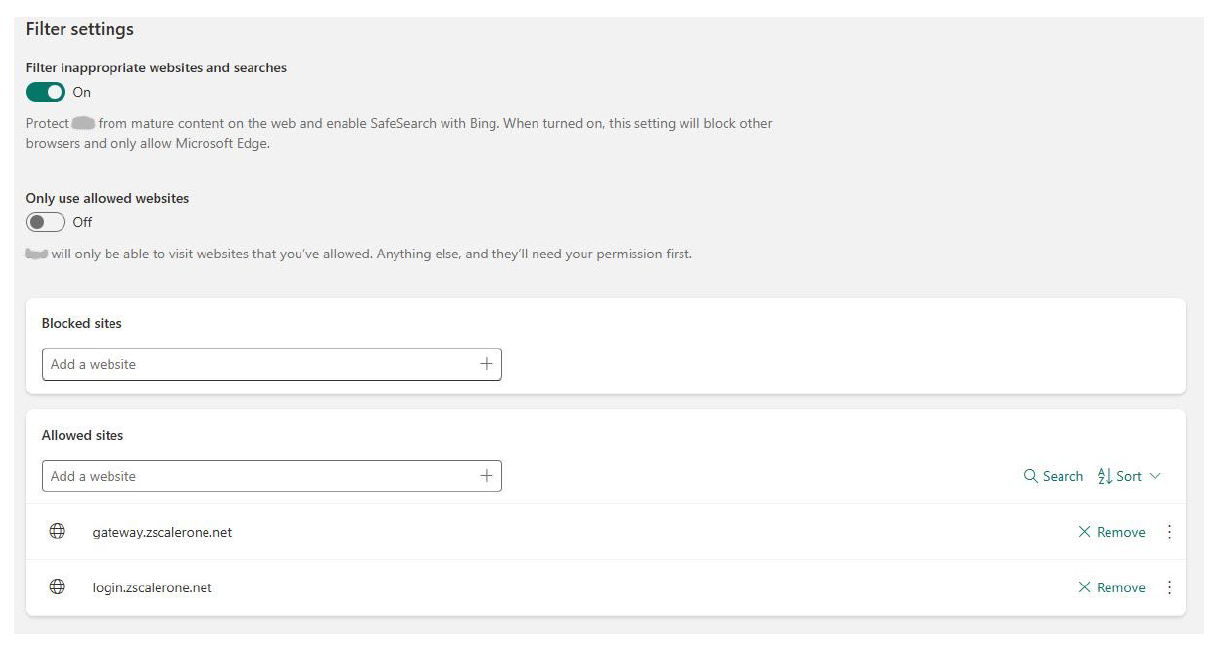1219x646 pixels.
Task: Click the globe icon for gateway.zscalerone.net
Action: coord(57,532)
